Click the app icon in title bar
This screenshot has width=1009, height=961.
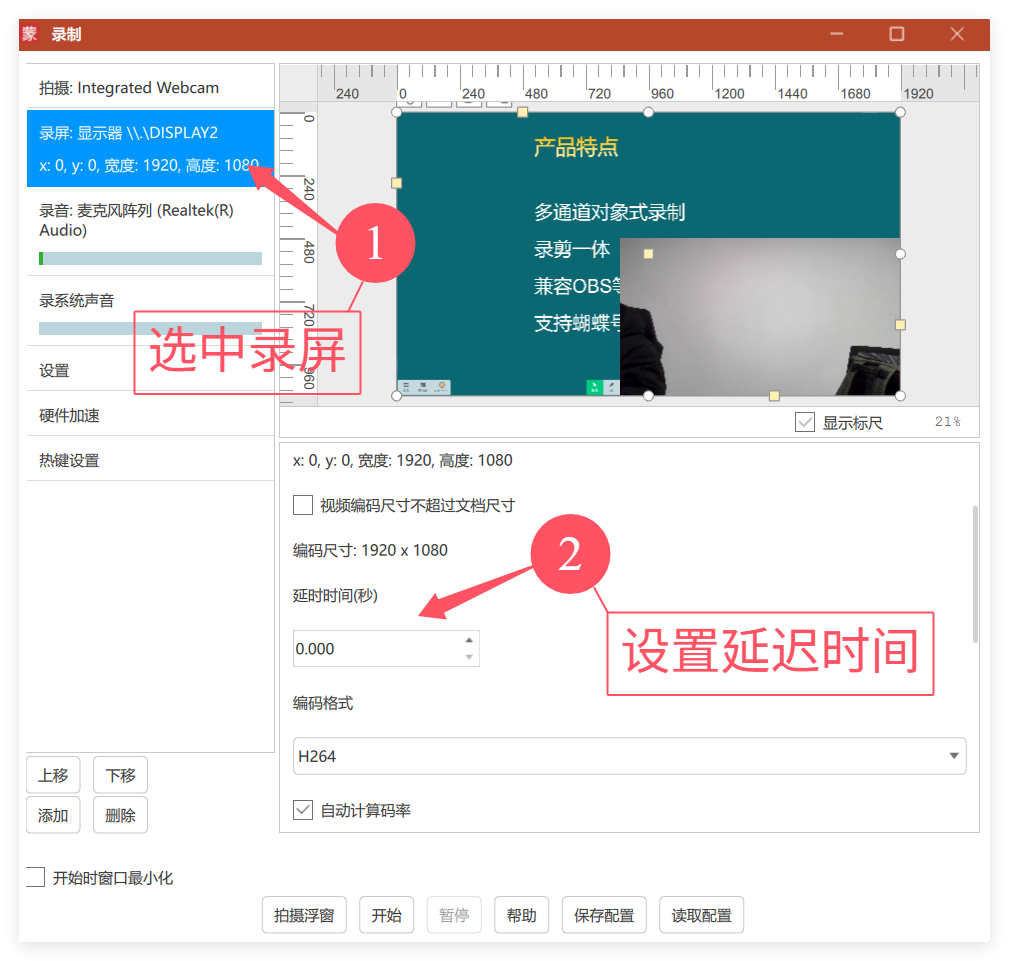coord(30,33)
